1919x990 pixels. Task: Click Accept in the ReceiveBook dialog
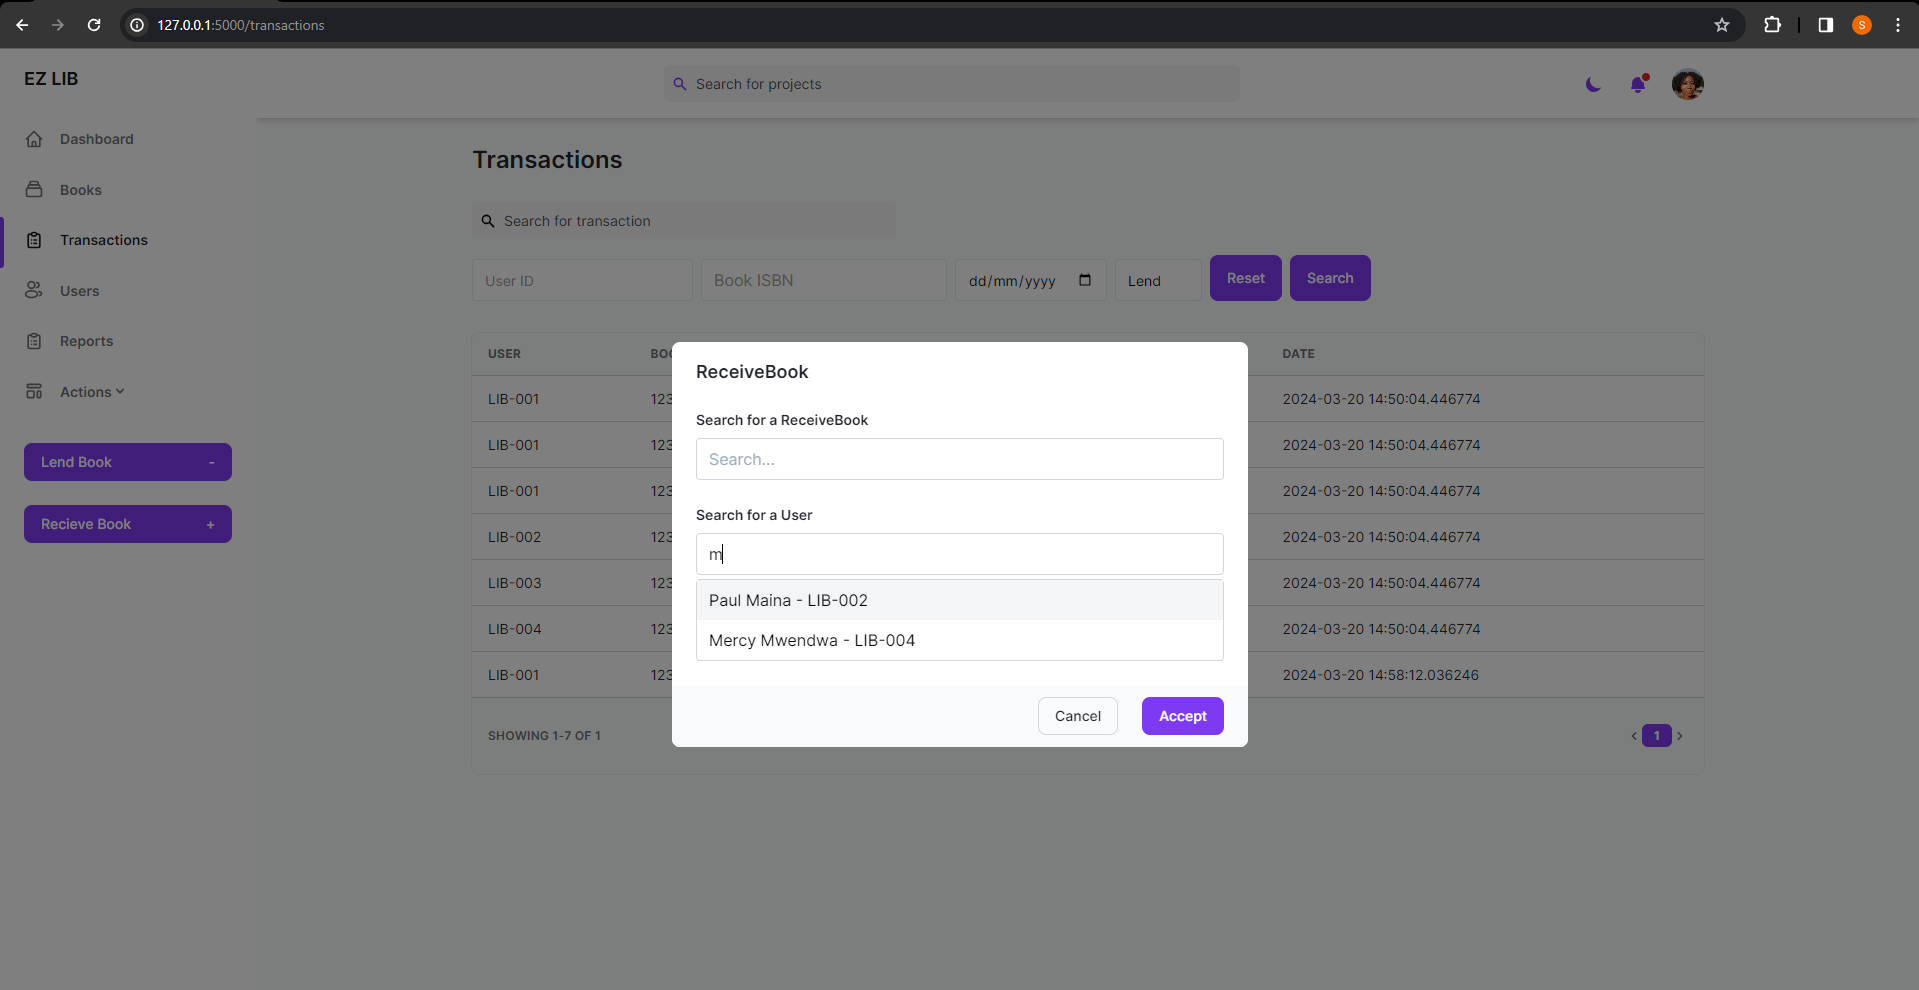pos(1183,716)
